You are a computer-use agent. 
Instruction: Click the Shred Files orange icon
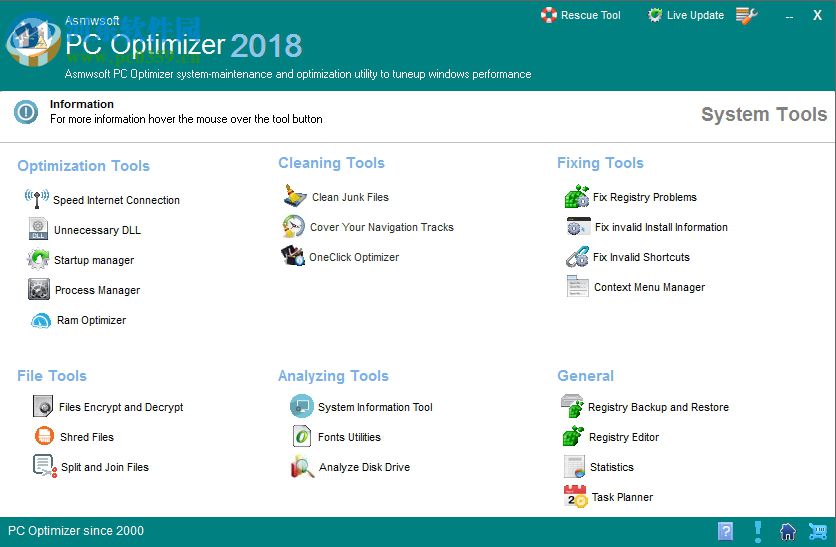44,436
